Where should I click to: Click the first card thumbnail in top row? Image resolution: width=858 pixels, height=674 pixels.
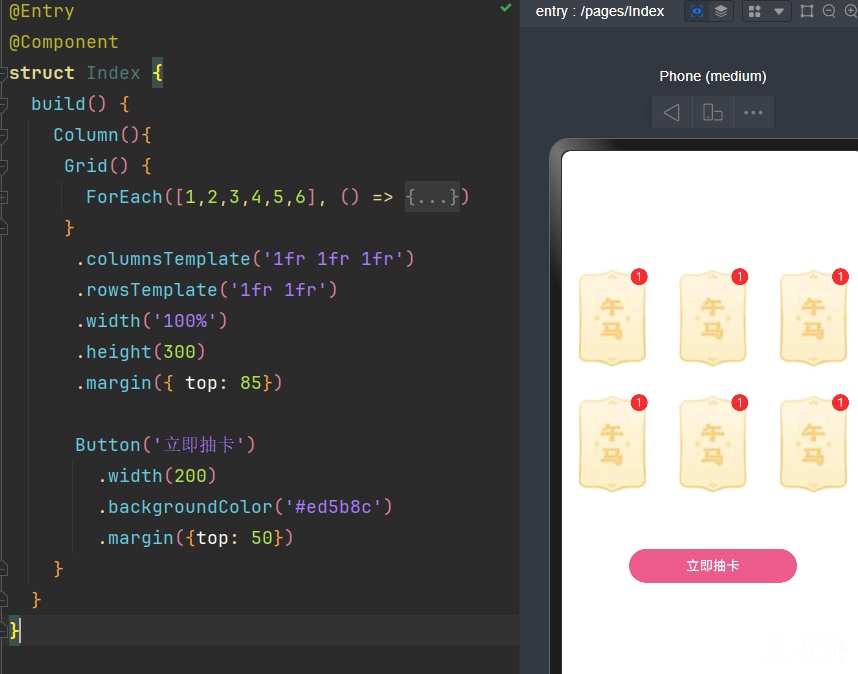[612, 317]
